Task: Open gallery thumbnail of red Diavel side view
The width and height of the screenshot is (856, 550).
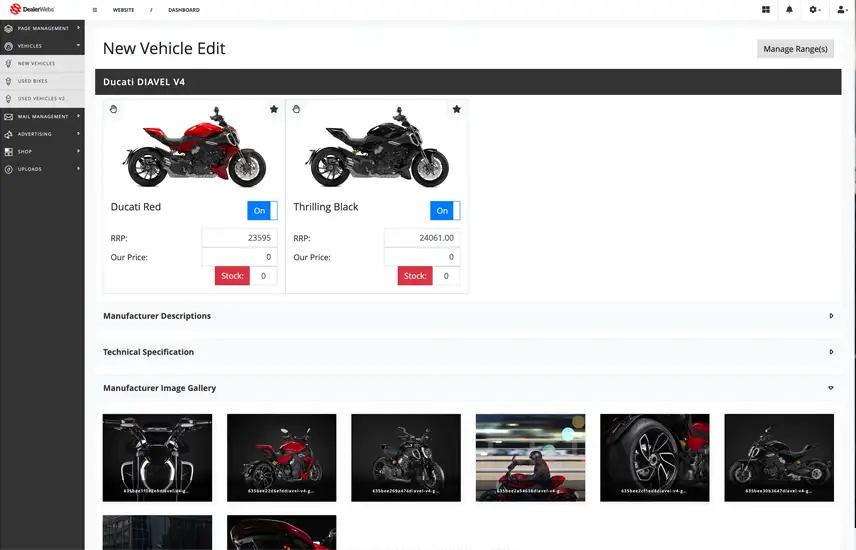Action: click(282, 458)
